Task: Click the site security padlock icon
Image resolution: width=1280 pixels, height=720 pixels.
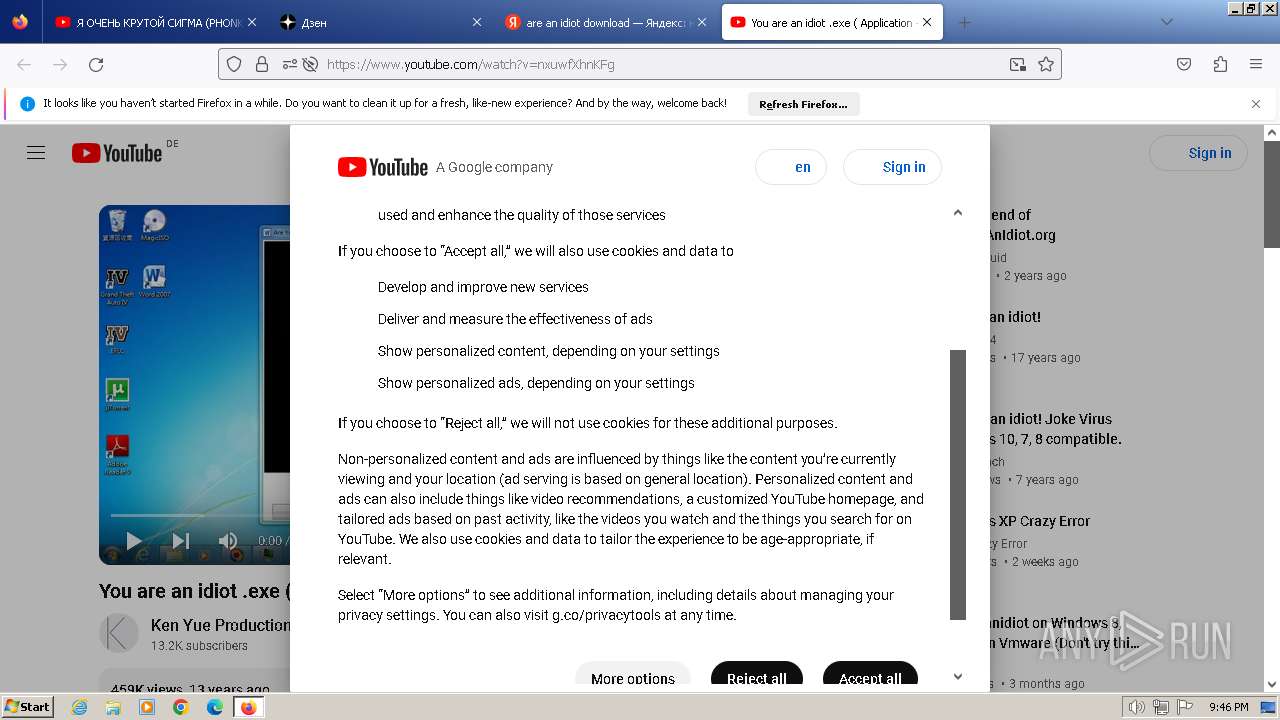Action: [x=262, y=64]
